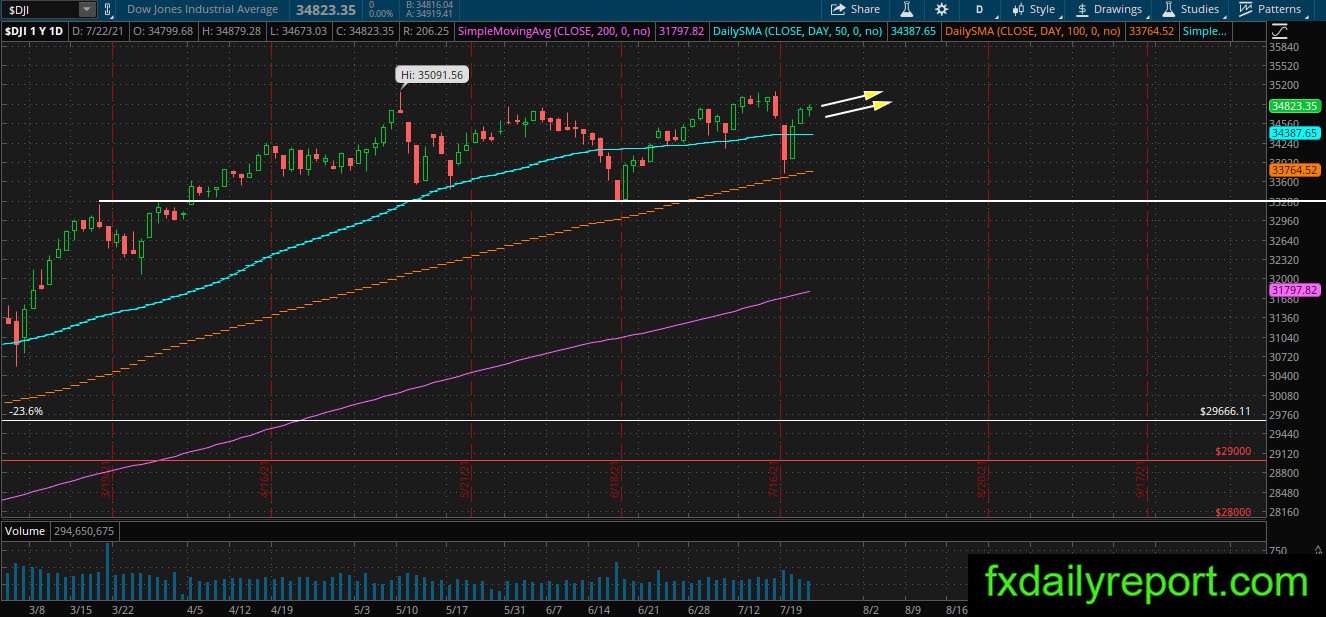Click the D: 7/22/21 date field
The image size is (1326, 617).
click(x=98, y=31)
